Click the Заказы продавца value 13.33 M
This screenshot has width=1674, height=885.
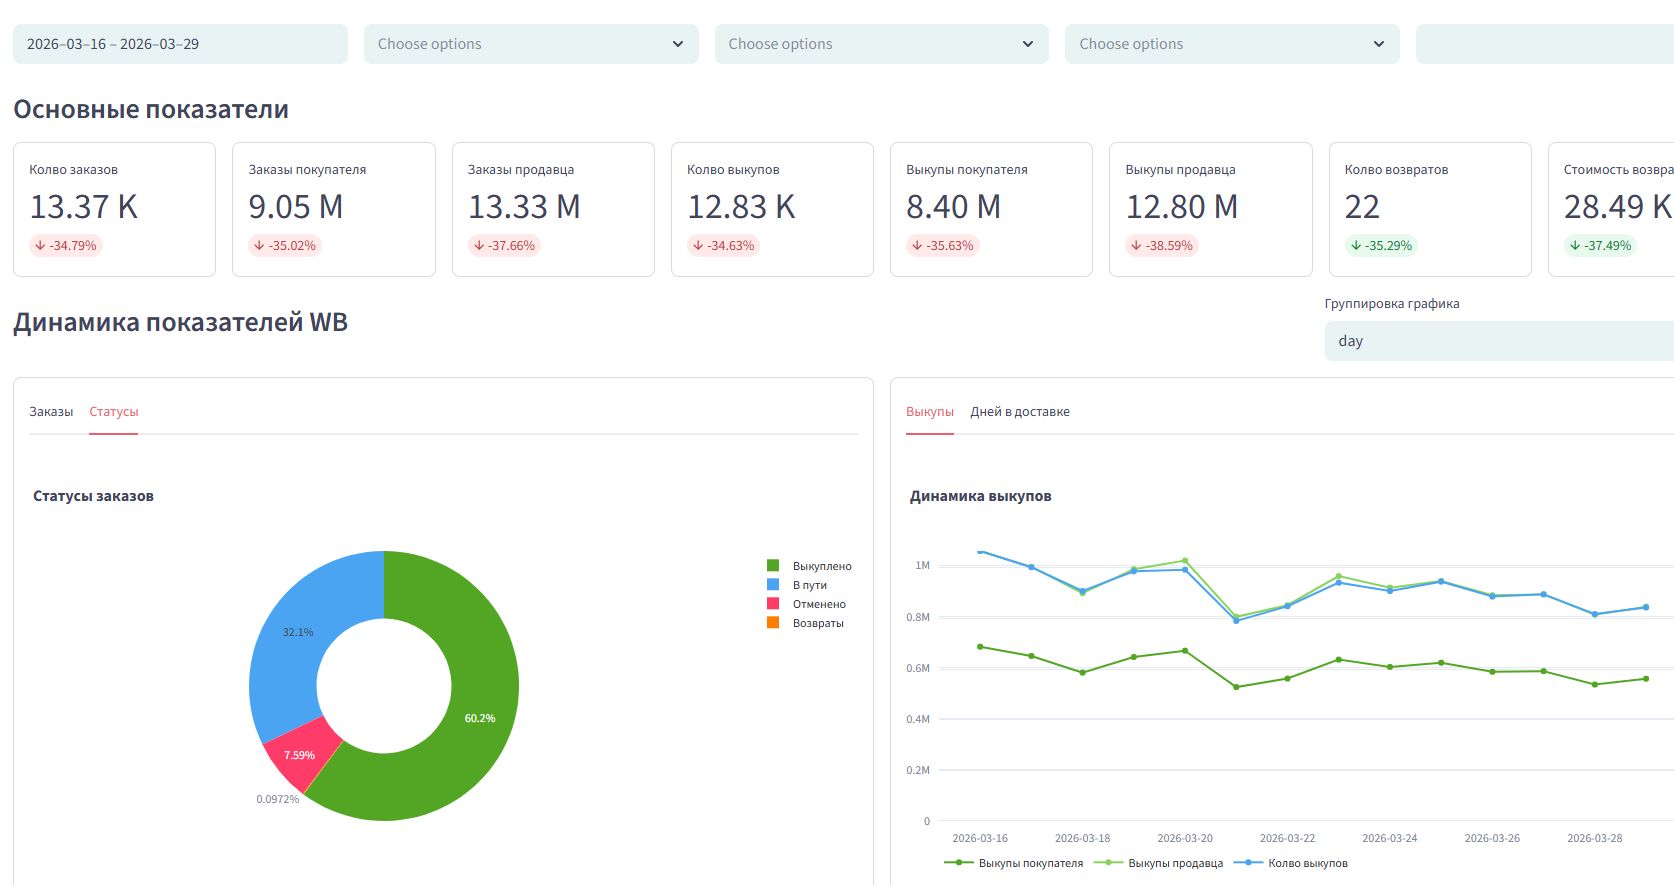[524, 207]
